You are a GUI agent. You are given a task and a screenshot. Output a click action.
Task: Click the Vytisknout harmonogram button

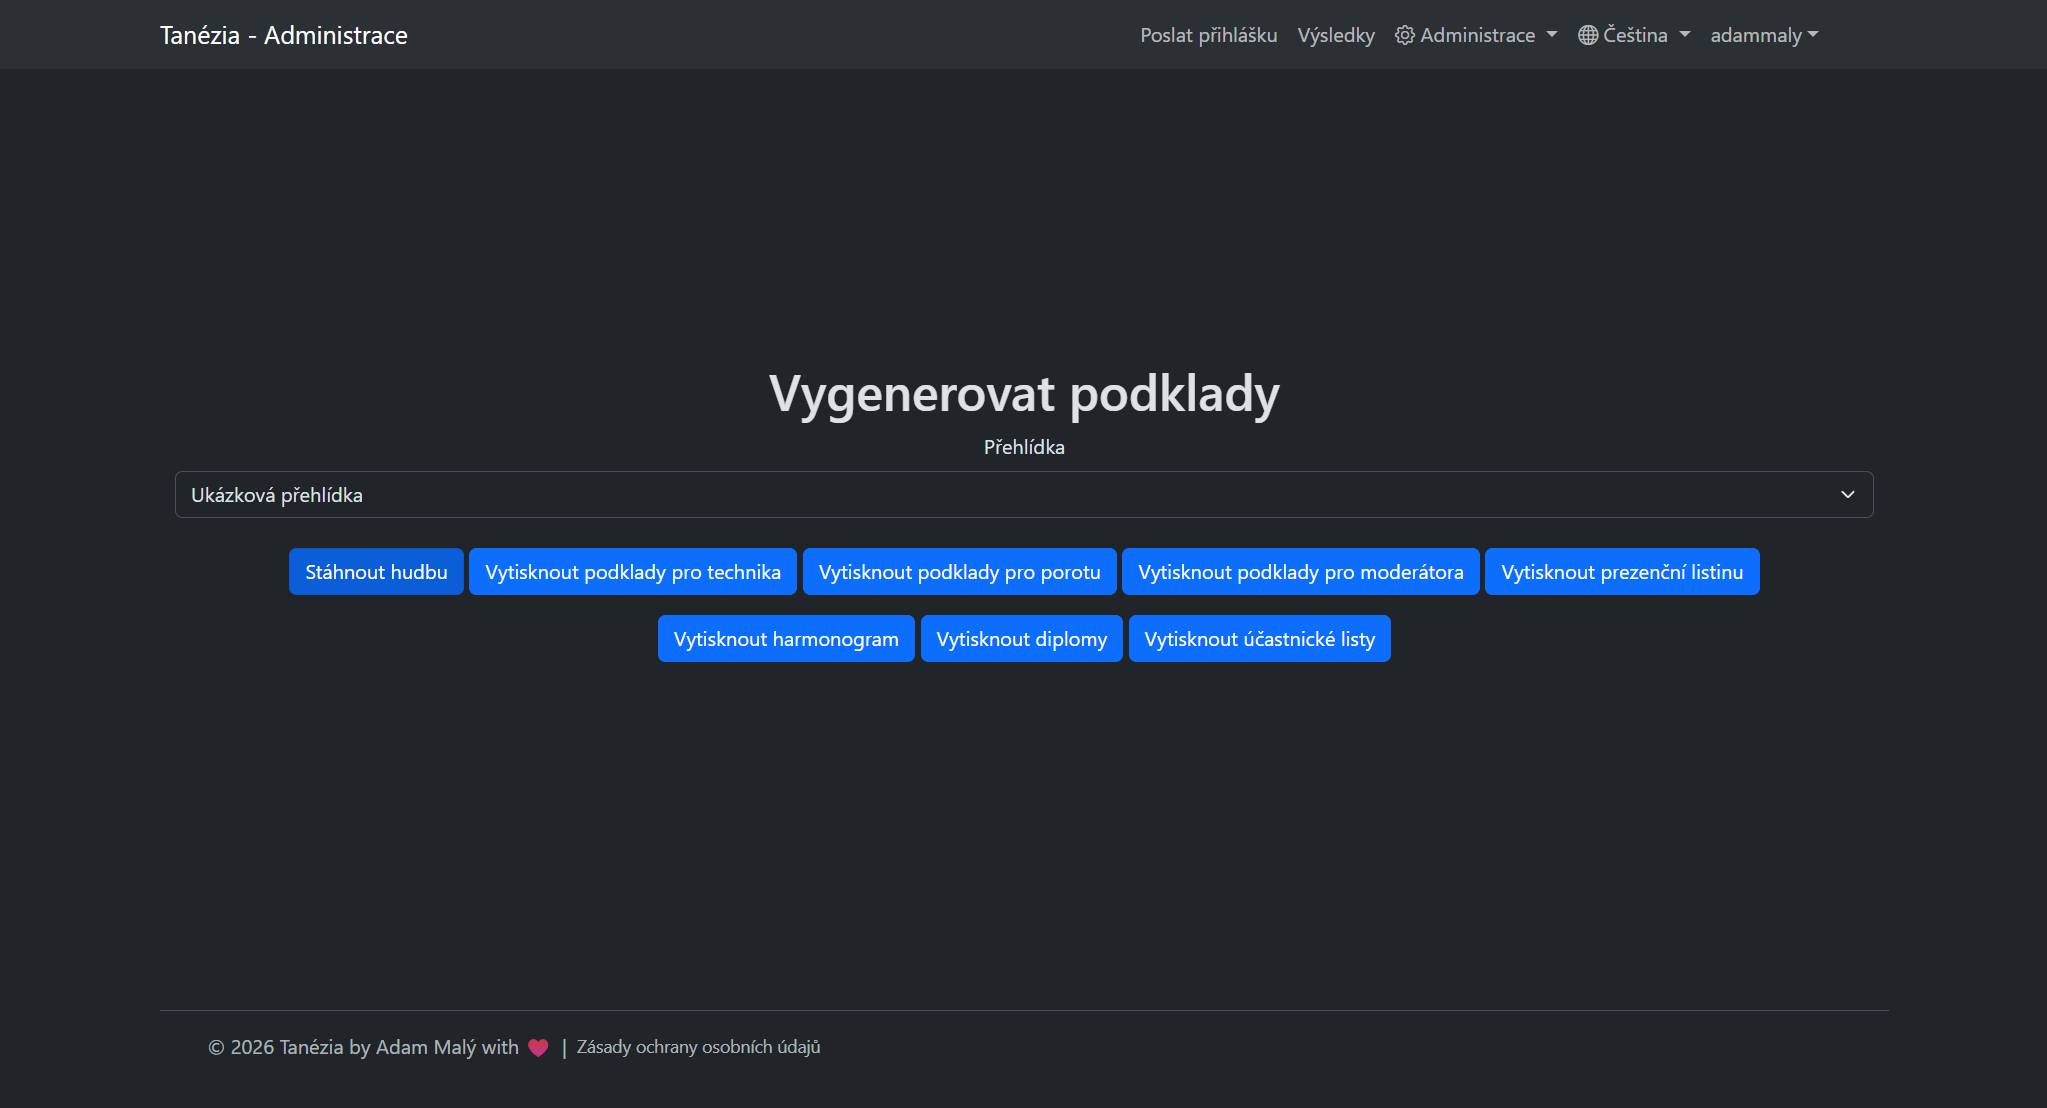786,638
